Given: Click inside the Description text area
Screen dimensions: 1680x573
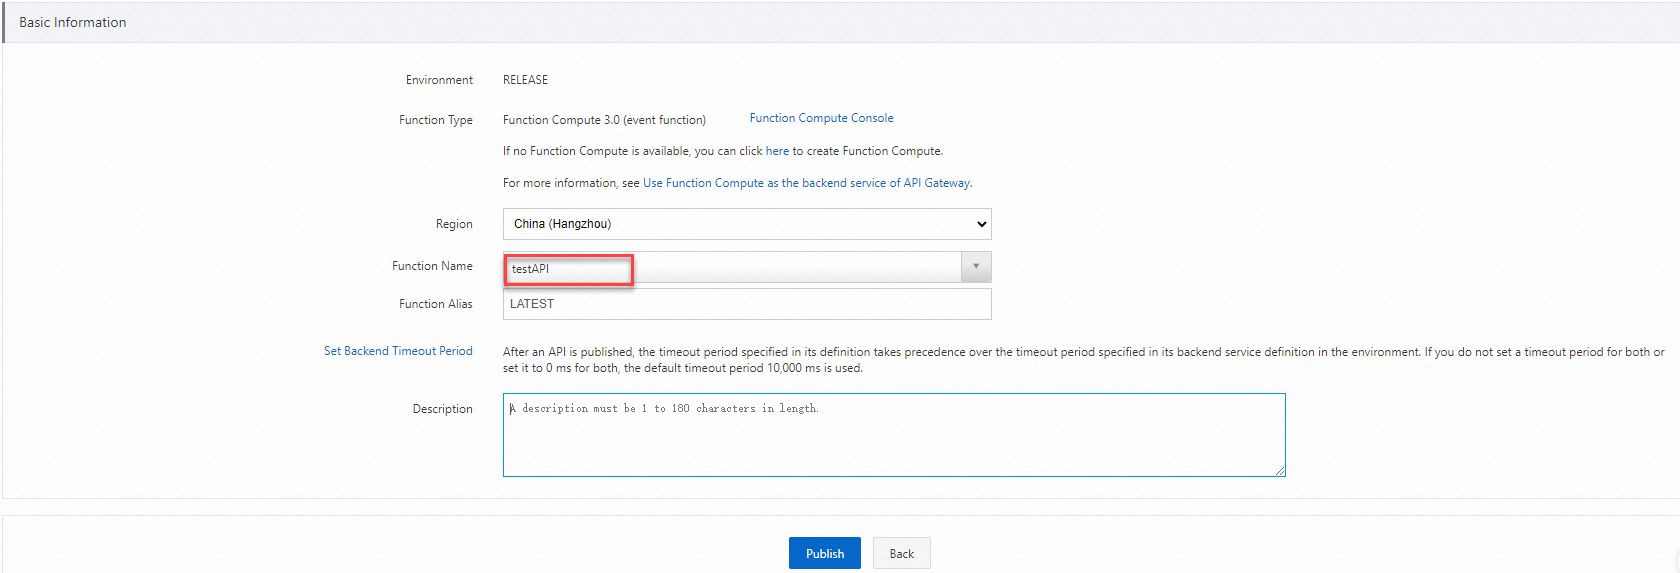Looking at the screenshot, I should click(x=893, y=435).
